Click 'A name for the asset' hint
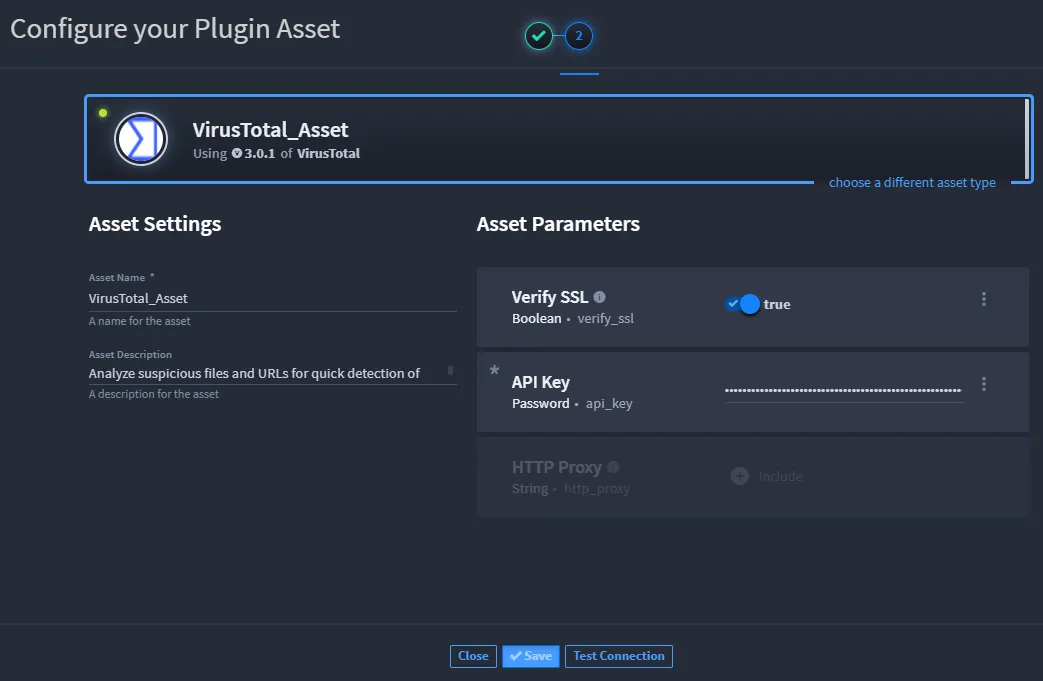 tap(140, 321)
